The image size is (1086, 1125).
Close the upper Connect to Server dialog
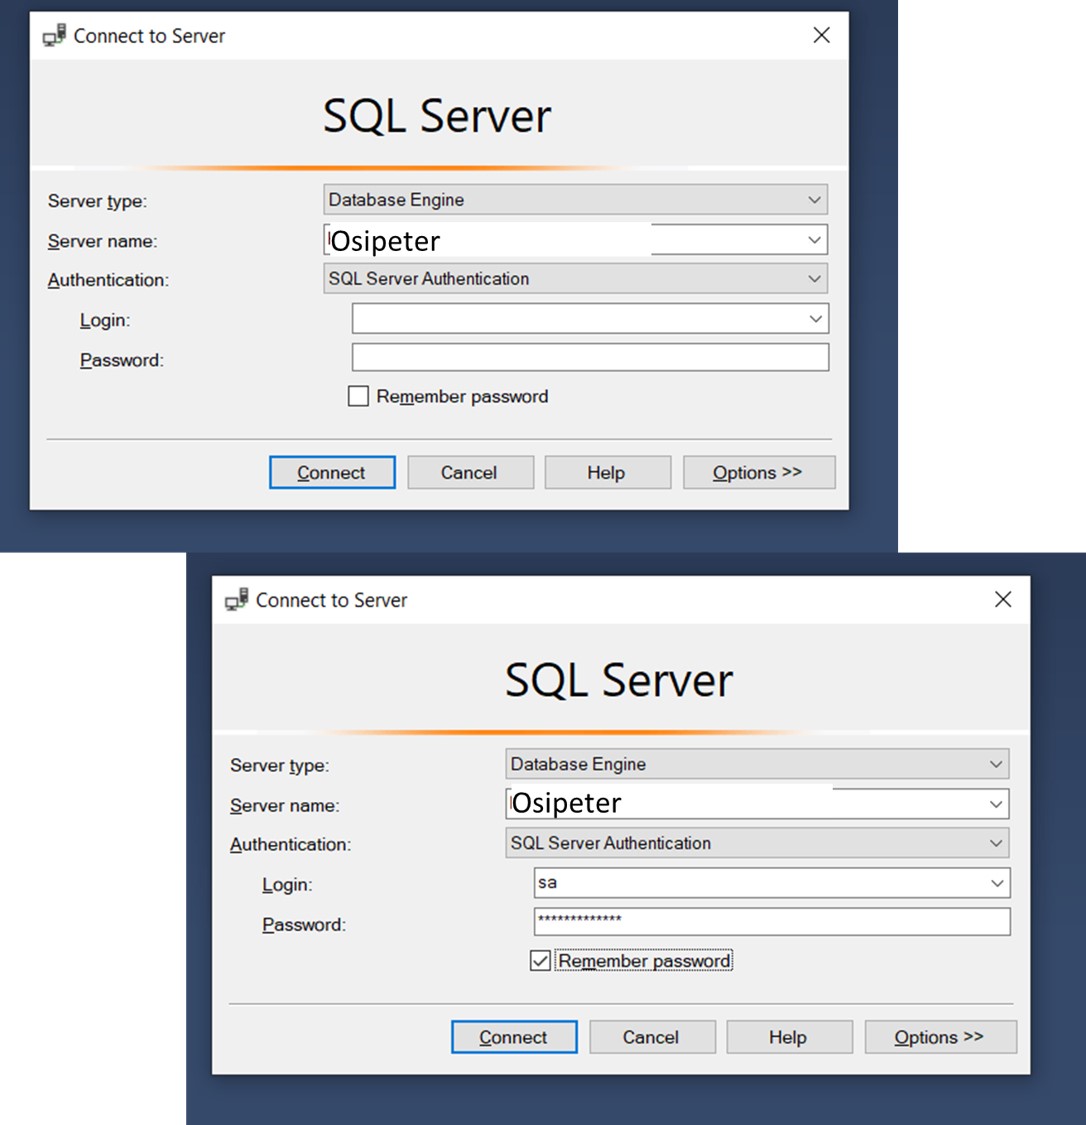tap(821, 35)
